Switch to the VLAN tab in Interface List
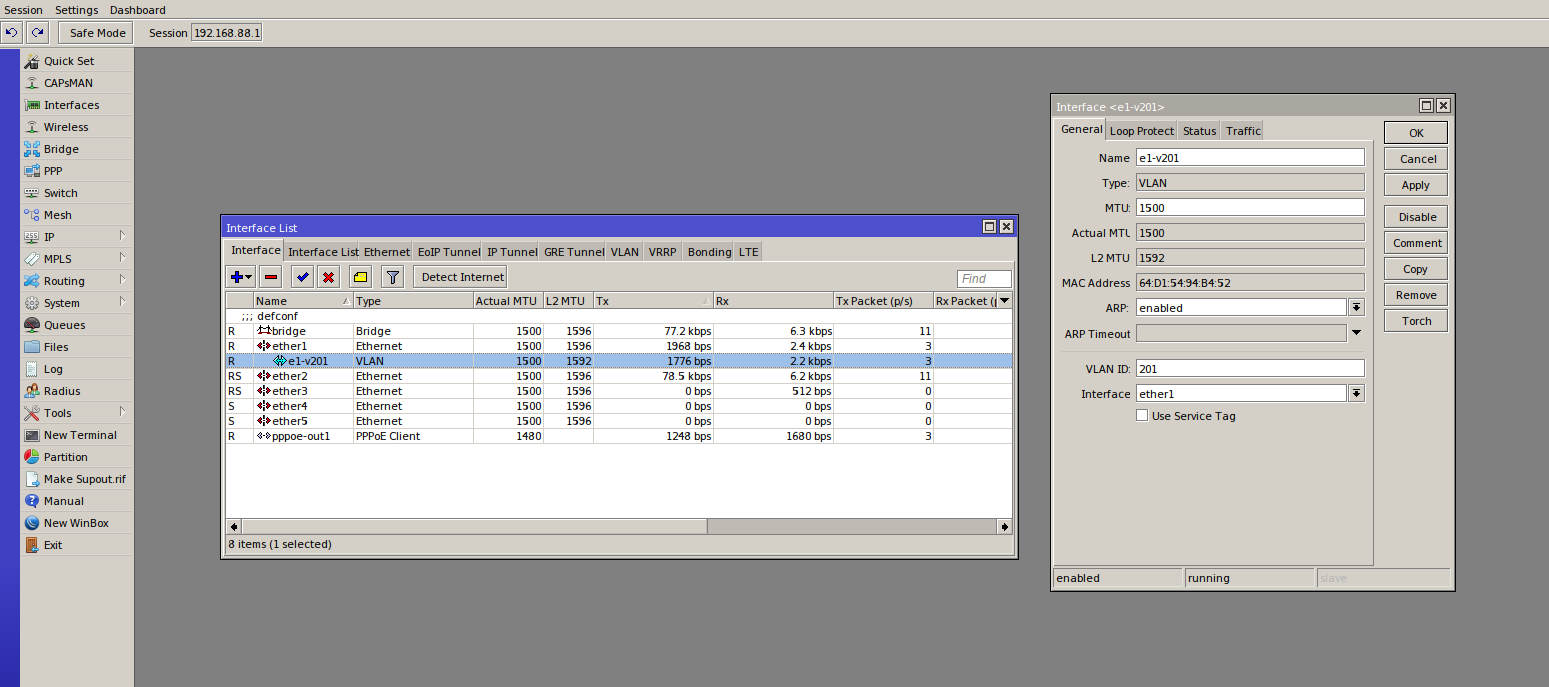The height and width of the screenshot is (687, 1549). (x=625, y=252)
